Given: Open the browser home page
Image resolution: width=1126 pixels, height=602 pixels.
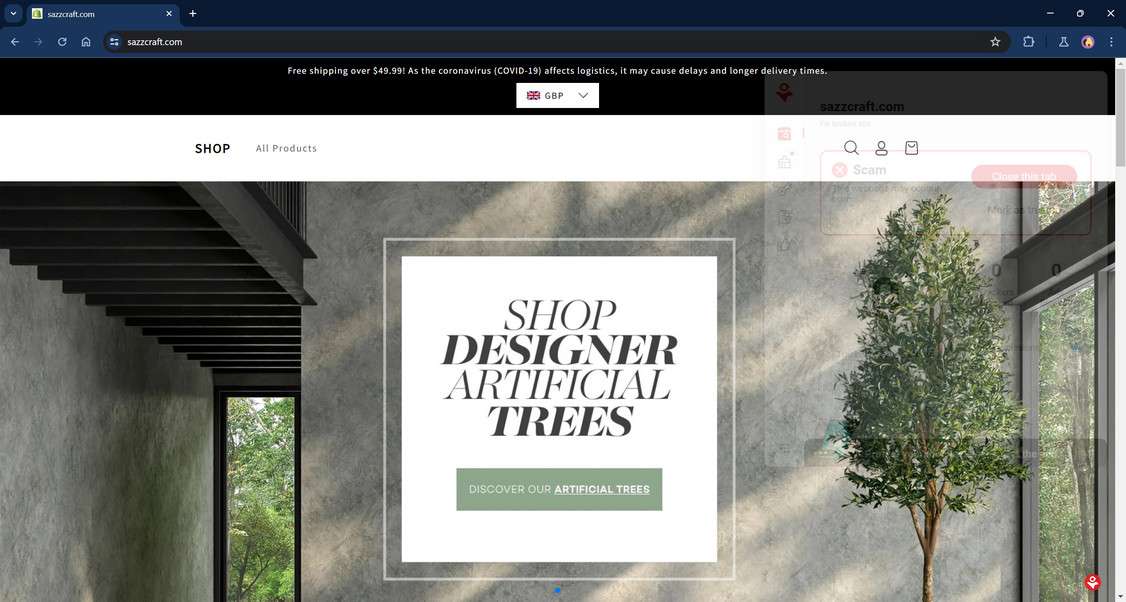Looking at the screenshot, I should 86,42.
